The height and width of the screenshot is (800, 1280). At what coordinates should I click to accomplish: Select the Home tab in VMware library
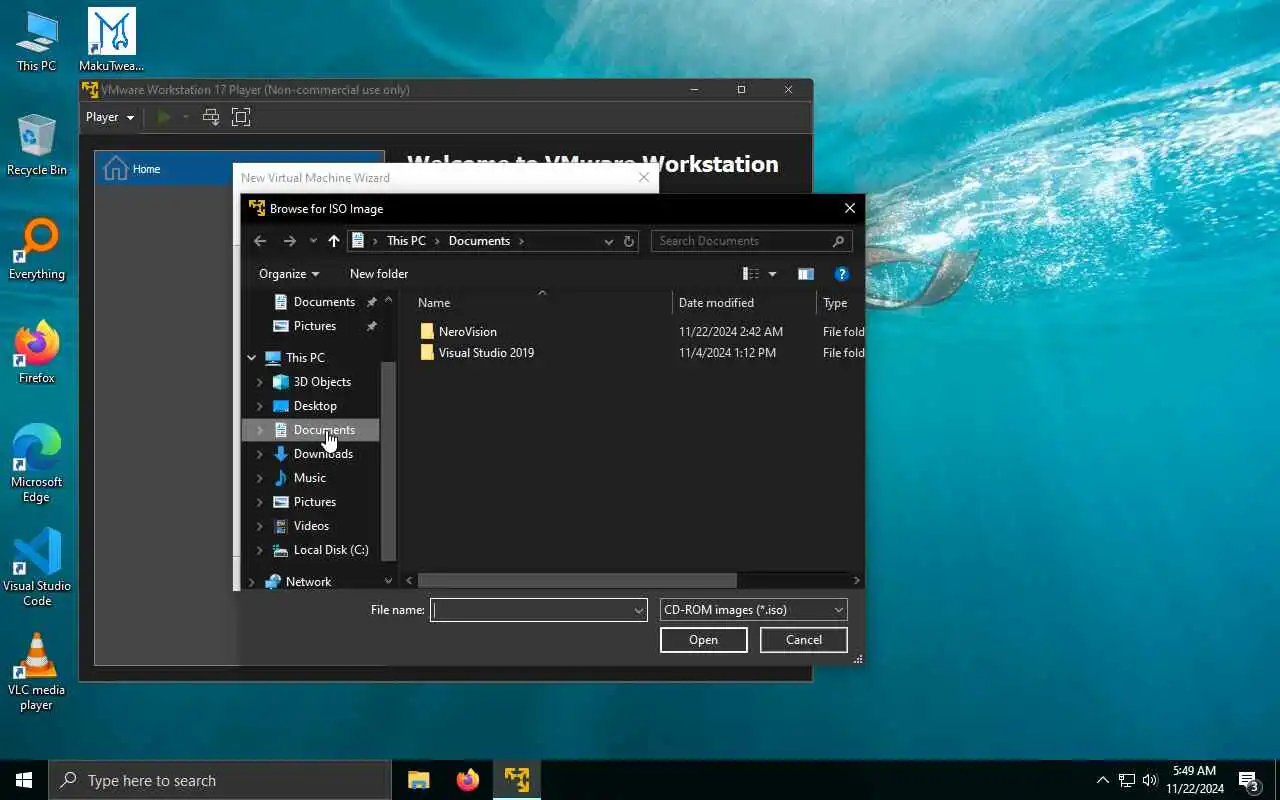[239, 169]
